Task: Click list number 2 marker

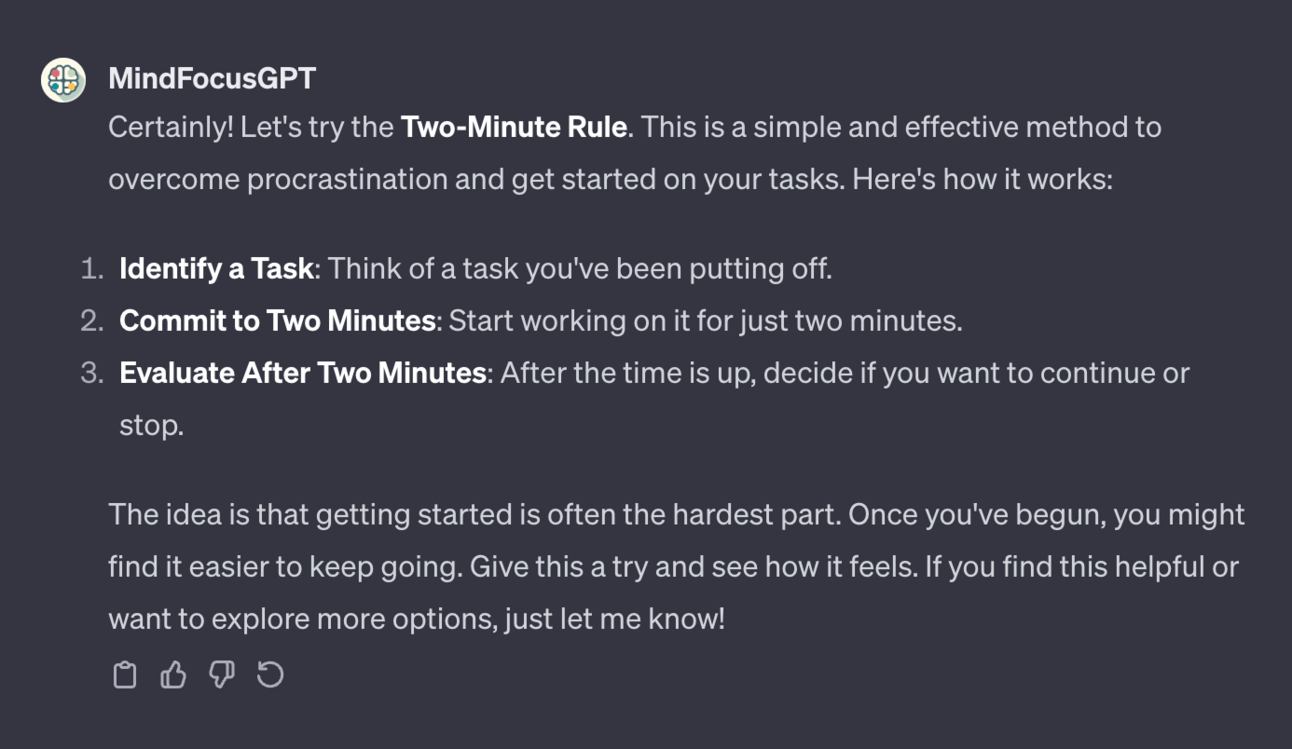Action: [92, 321]
